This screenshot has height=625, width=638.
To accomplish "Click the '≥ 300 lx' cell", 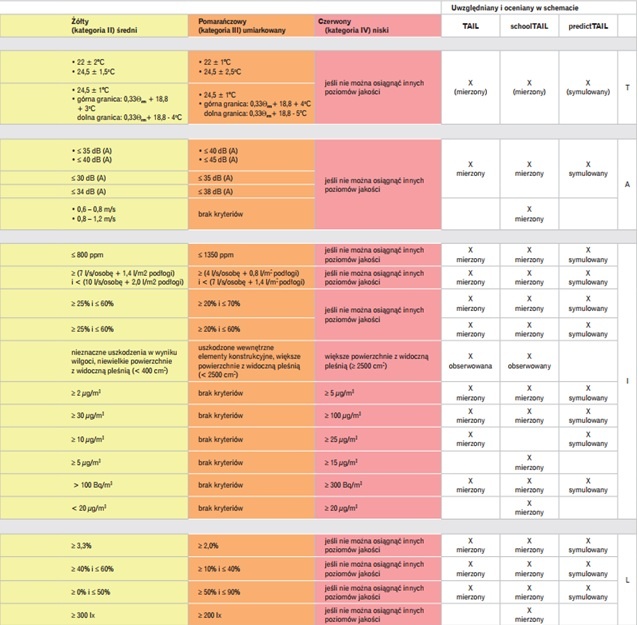I will pyautogui.click(x=94, y=615).
